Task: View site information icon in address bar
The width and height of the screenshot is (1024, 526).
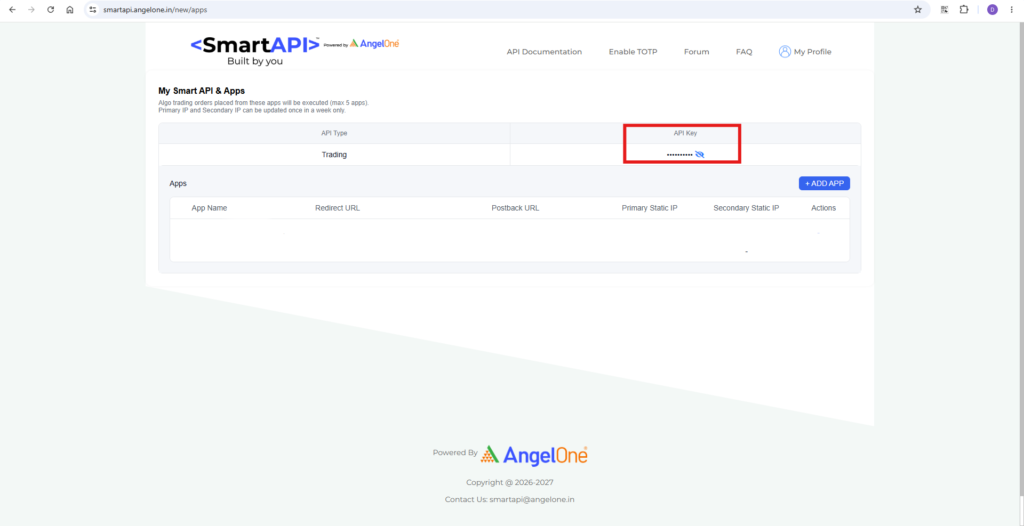Action: click(x=93, y=10)
